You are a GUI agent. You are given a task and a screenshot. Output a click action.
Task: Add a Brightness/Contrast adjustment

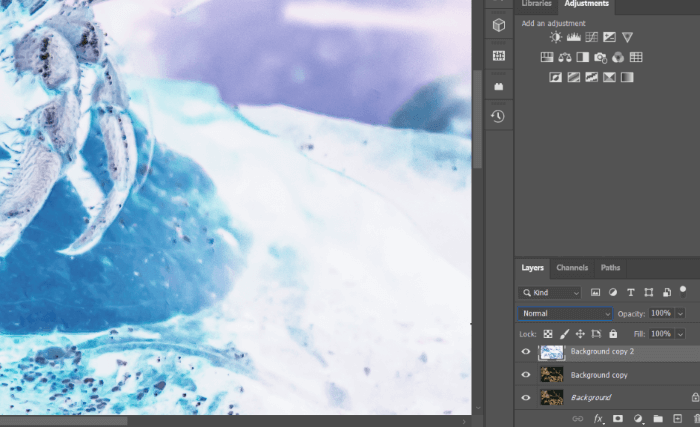pyautogui.click(x=556, y=38)
